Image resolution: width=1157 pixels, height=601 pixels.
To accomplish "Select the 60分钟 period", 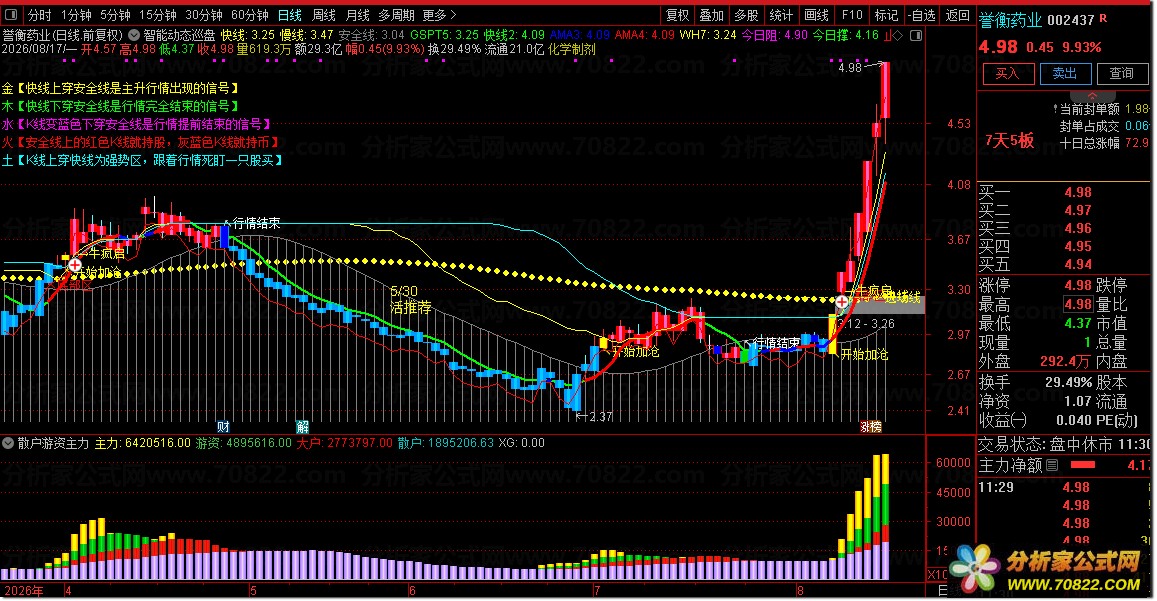I will coord(249,15).
